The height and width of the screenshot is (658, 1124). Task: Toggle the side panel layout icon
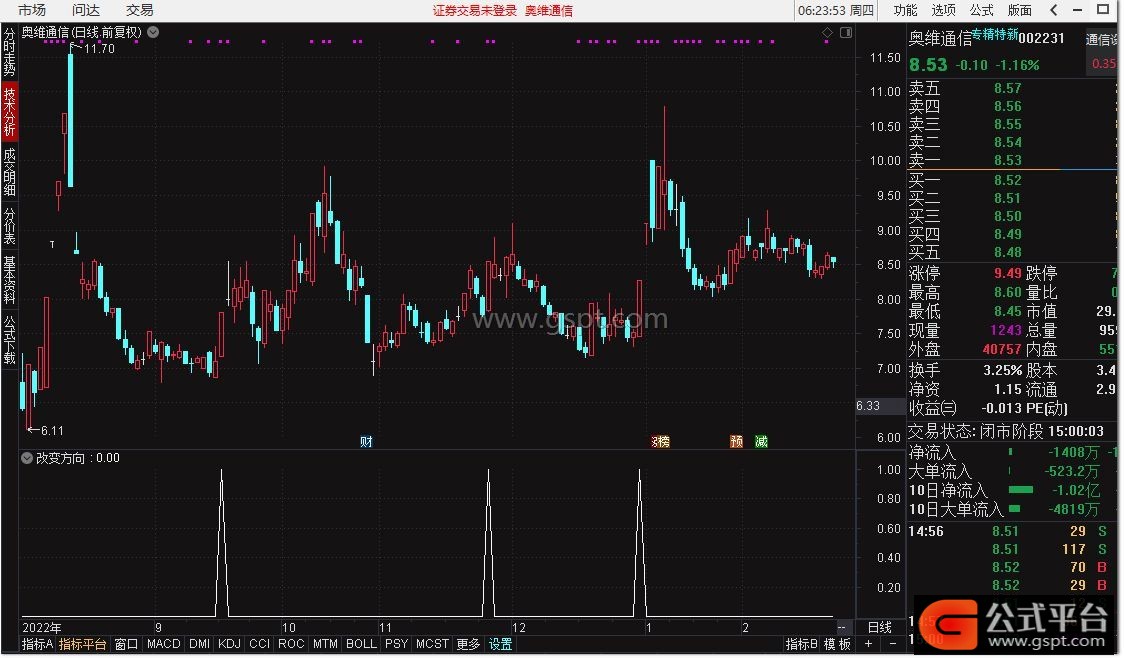pos(846,33)
